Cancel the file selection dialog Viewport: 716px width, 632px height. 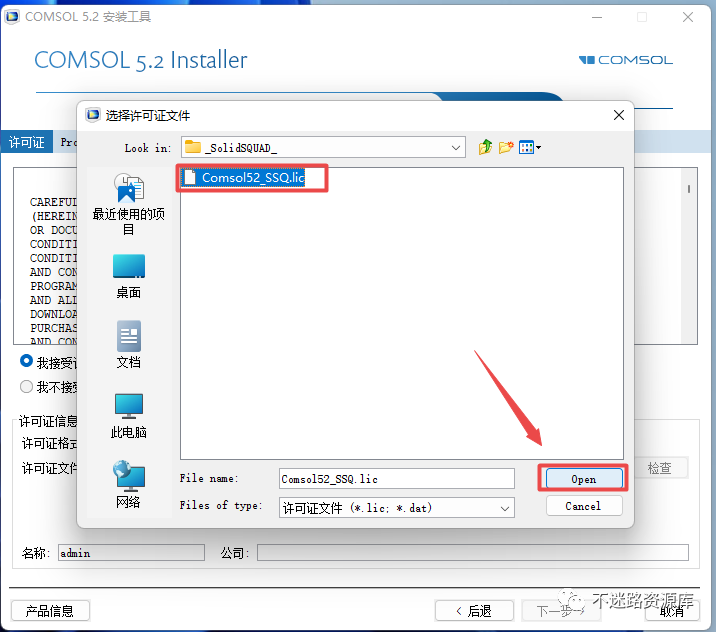[584, 506]
